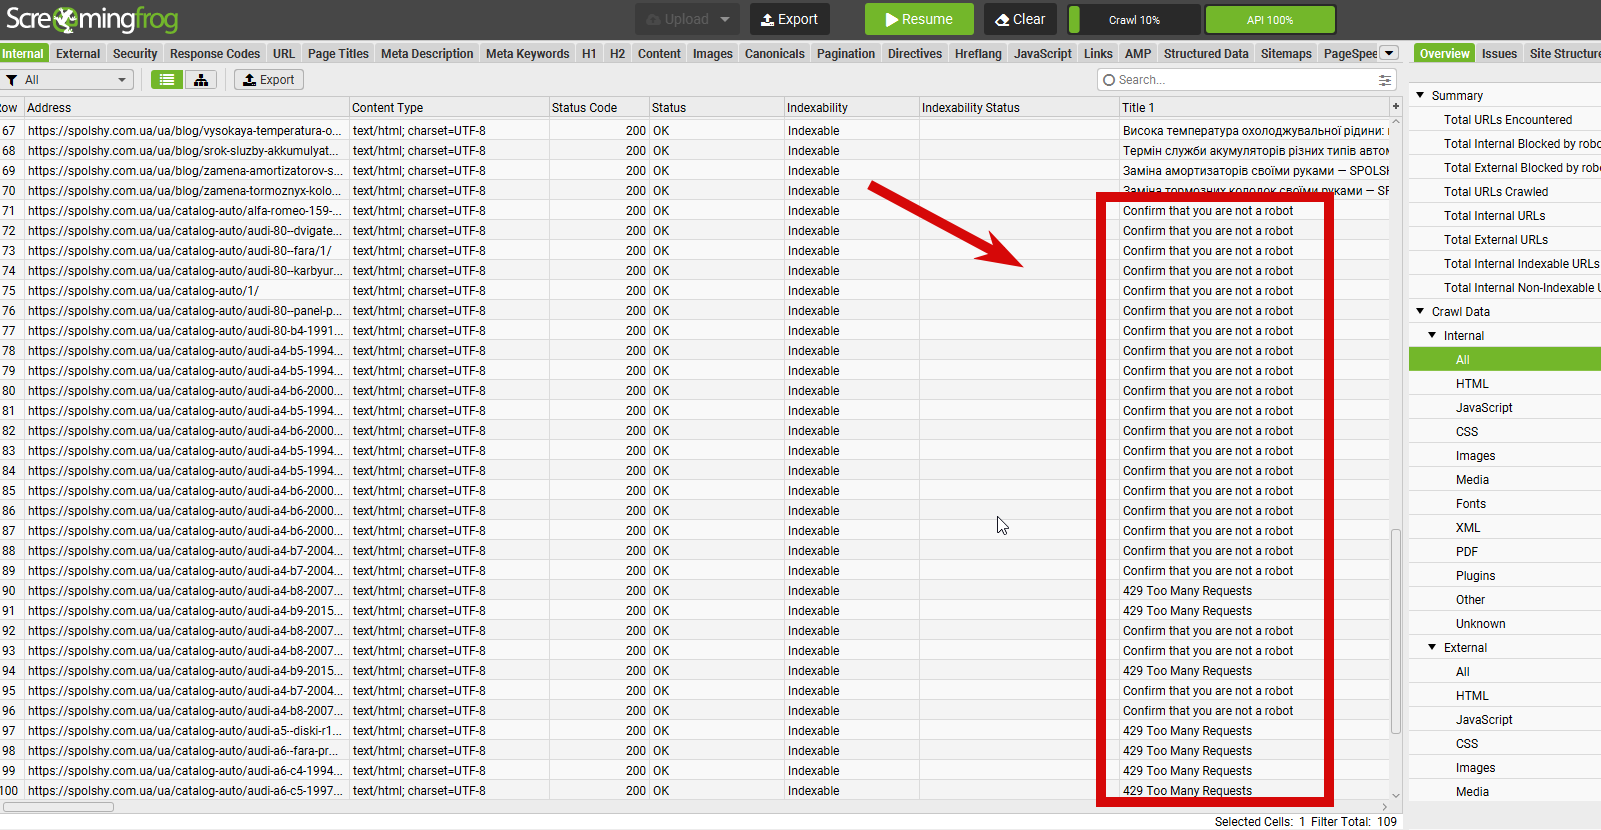Select Fonts under Internal
1601x830 pixels.
pos(1471,503)
